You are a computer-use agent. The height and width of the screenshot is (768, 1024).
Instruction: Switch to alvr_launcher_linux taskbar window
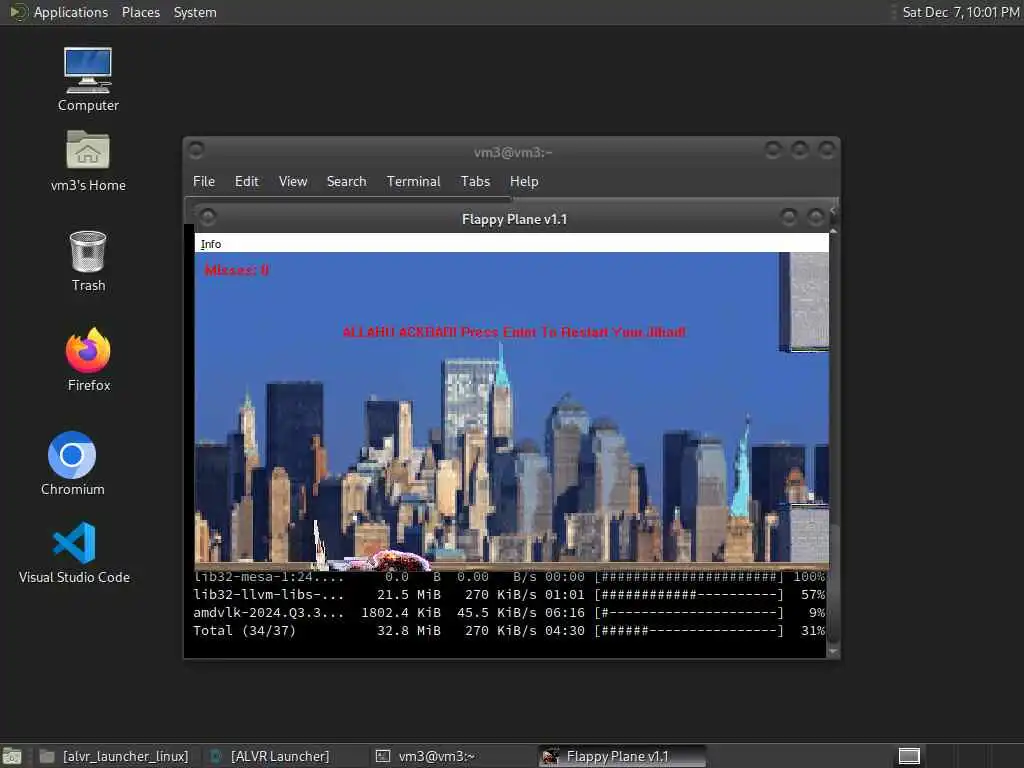pos(116,756)
